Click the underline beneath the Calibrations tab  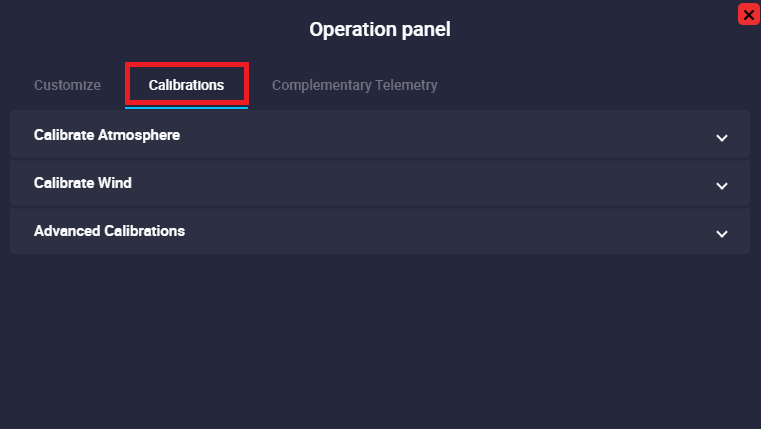click(x=186, y=107)
